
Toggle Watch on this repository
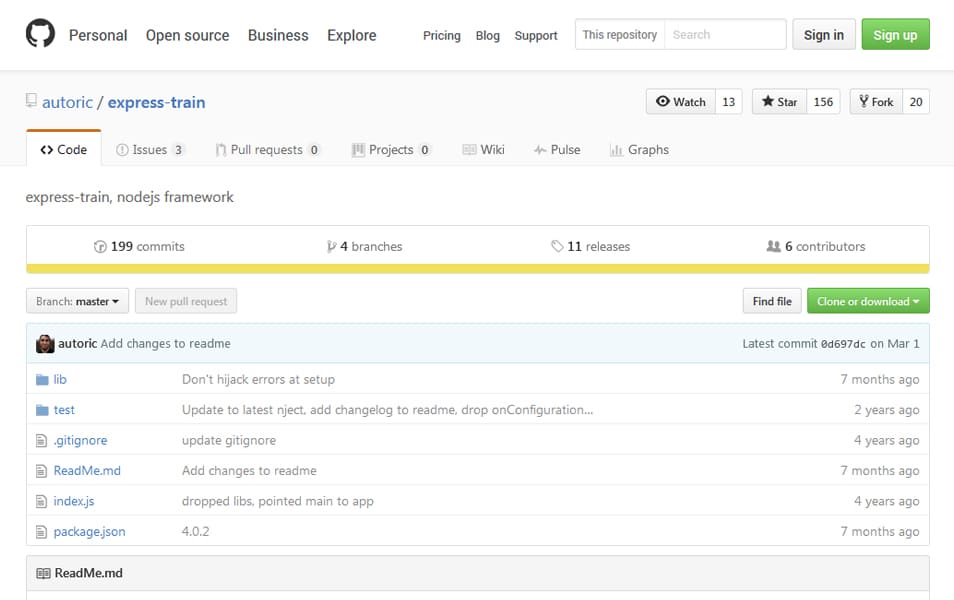[x=681, y=102]
